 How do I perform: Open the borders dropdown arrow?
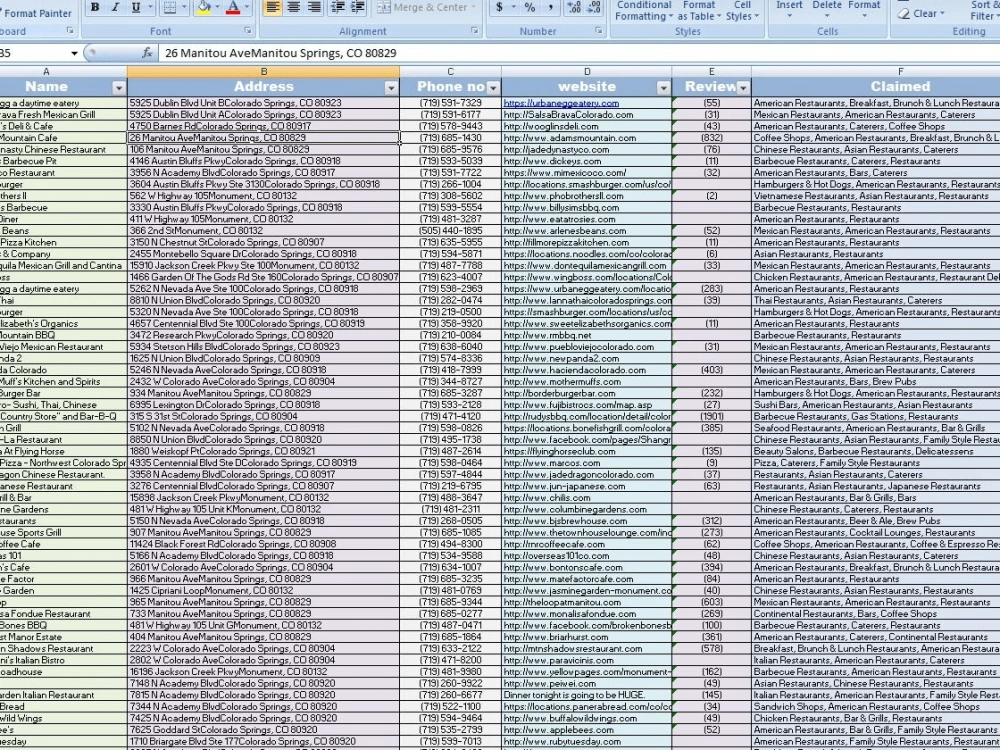pos(184,8)
